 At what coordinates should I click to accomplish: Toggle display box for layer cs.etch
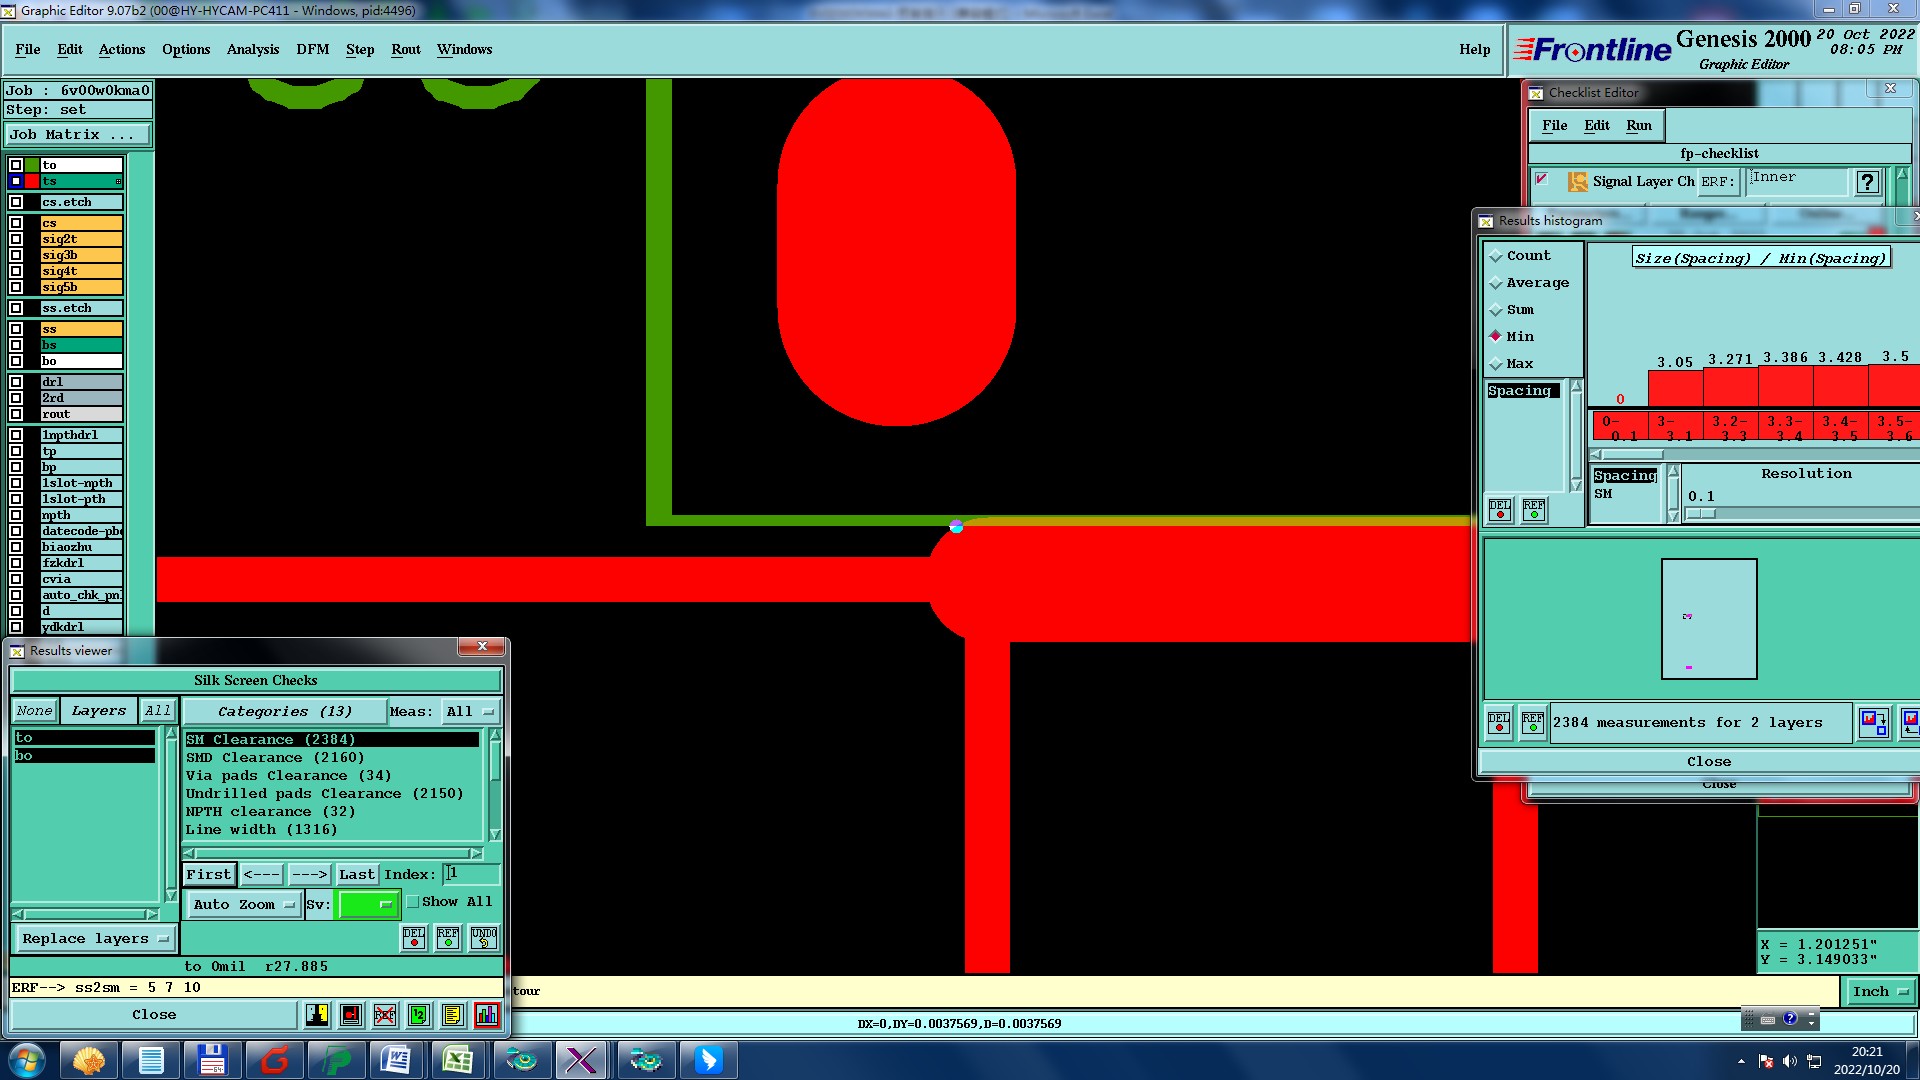tap(16, 202)
